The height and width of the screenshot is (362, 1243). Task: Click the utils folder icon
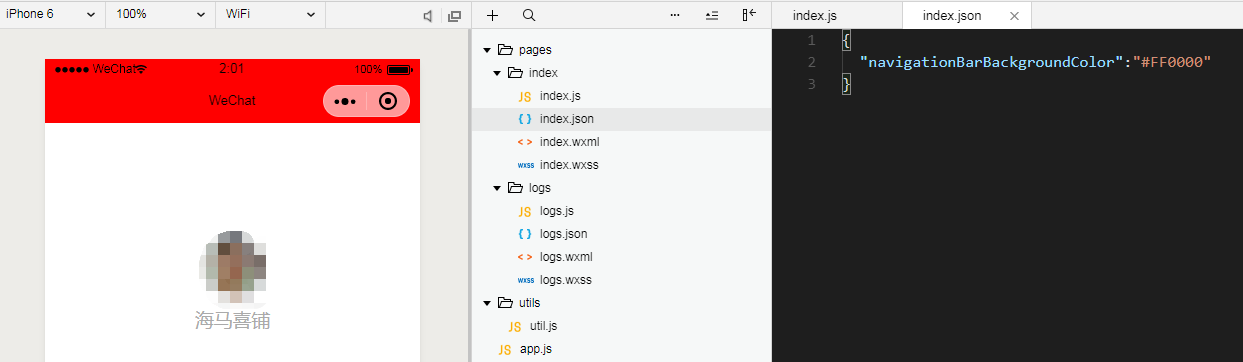click(505, 303)
